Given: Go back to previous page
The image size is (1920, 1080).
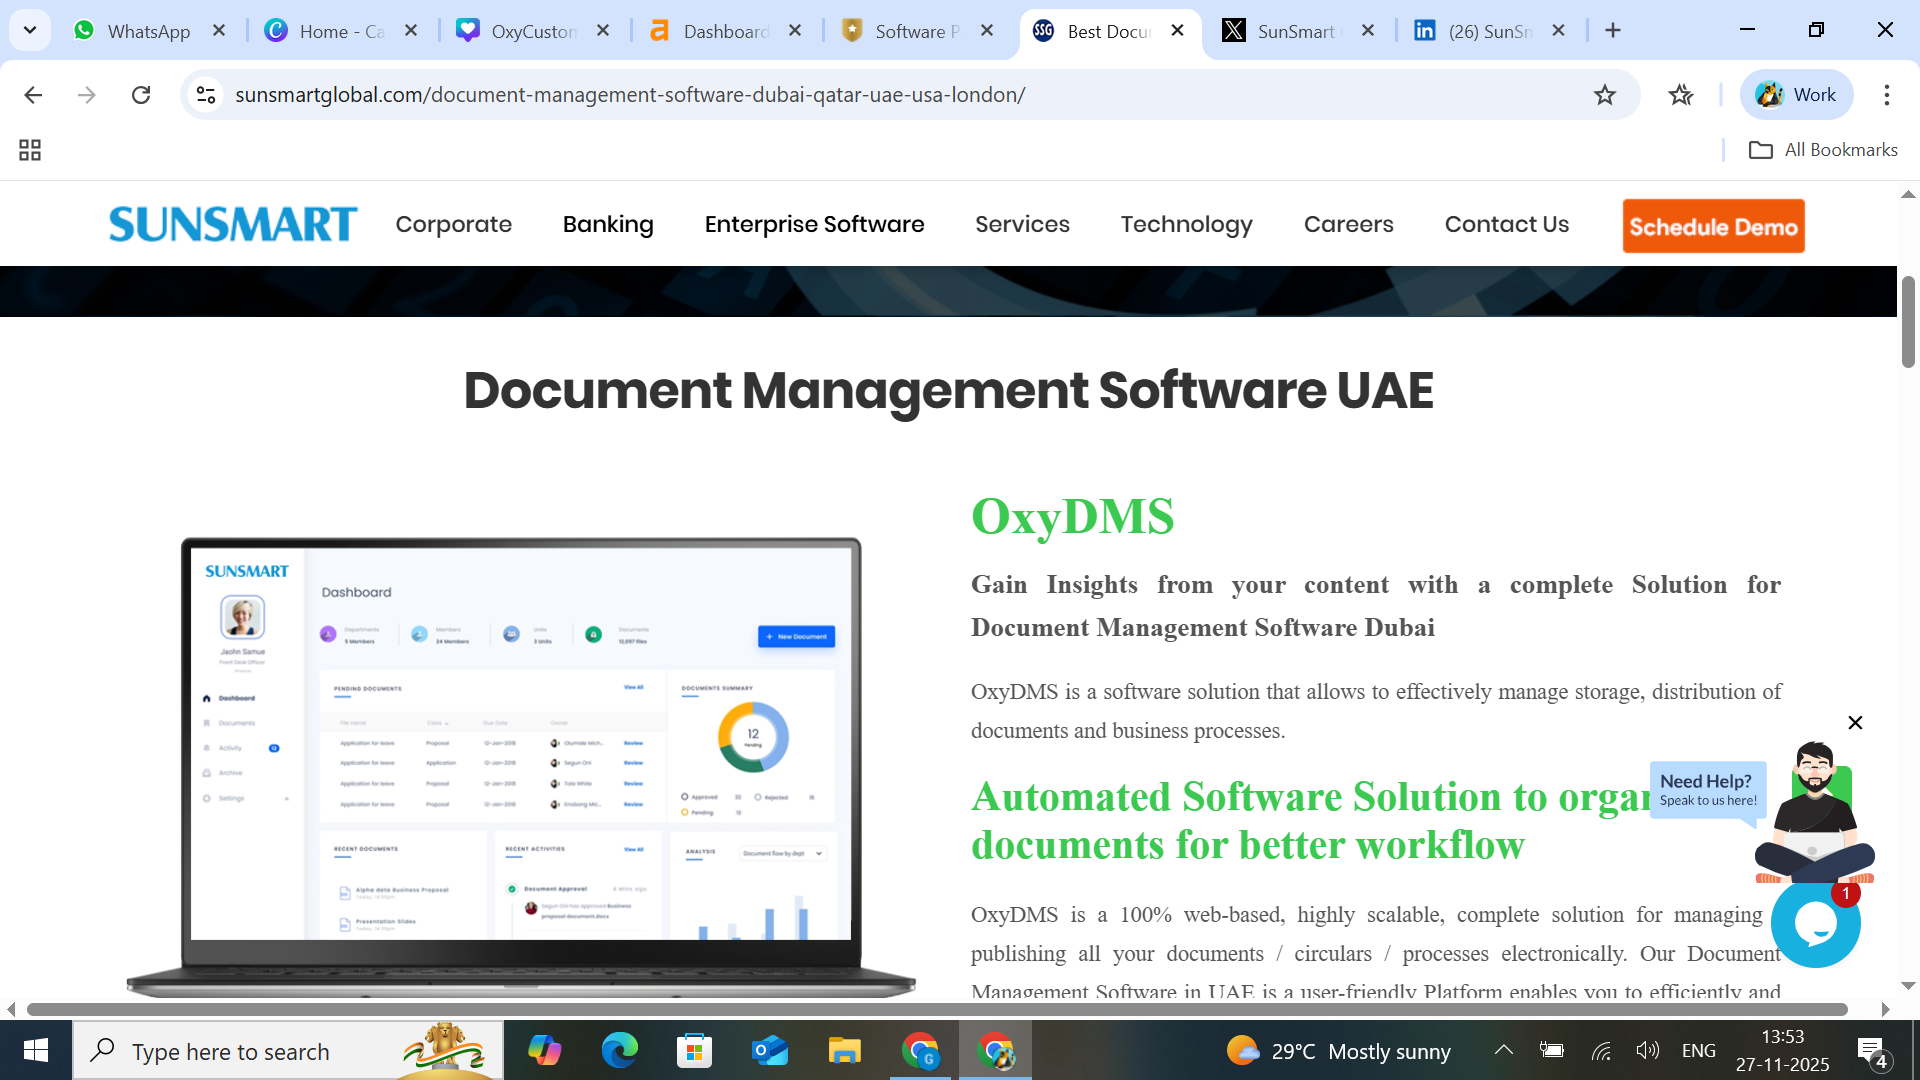Looking at the screenshot, I should coord(33,95).
